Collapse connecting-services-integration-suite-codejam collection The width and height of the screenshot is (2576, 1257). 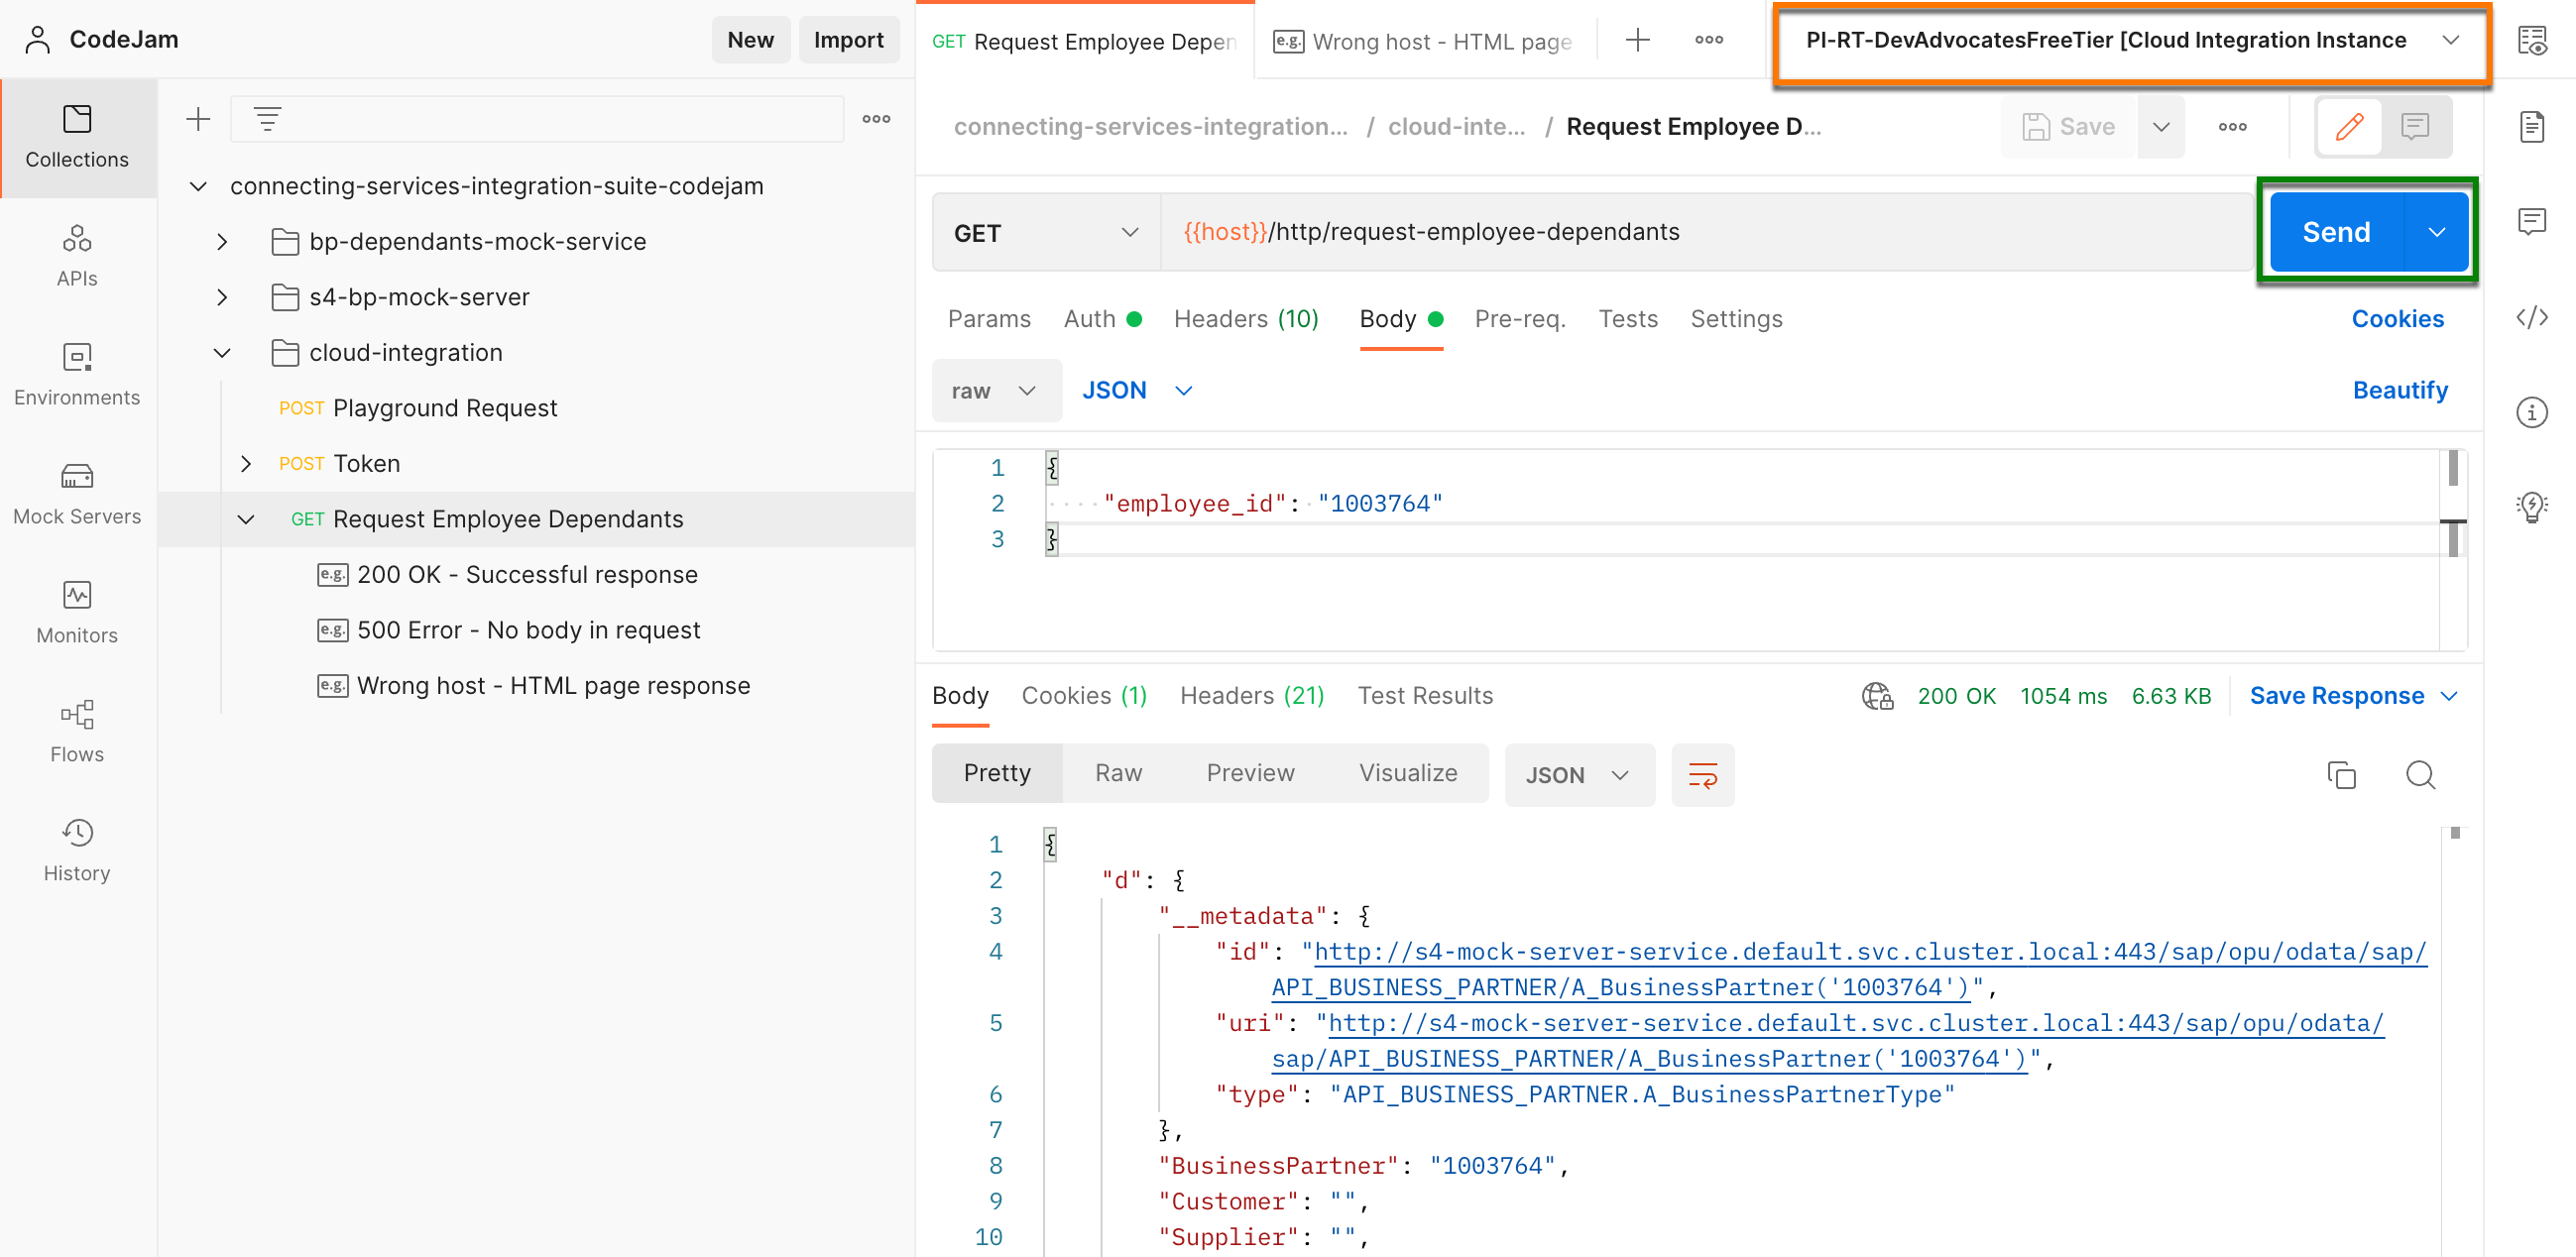click(x=198, y=186)
